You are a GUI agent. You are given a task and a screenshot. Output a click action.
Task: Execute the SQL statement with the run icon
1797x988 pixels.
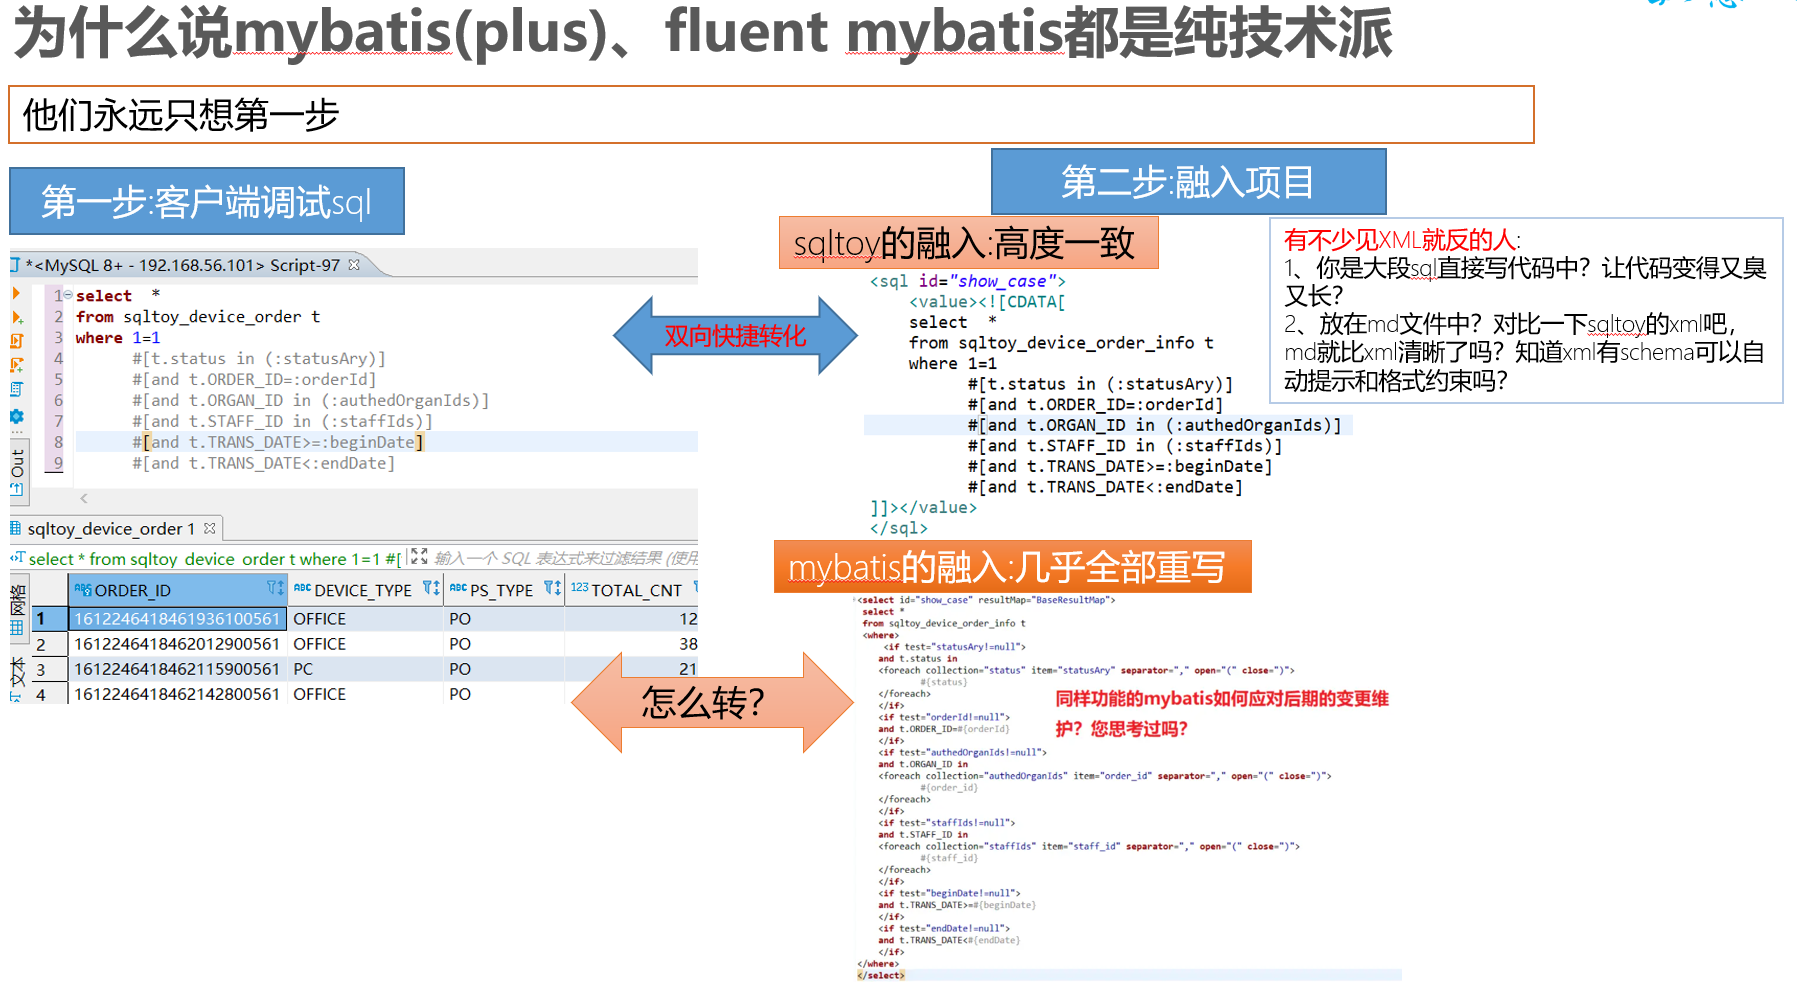pos(14,292)
